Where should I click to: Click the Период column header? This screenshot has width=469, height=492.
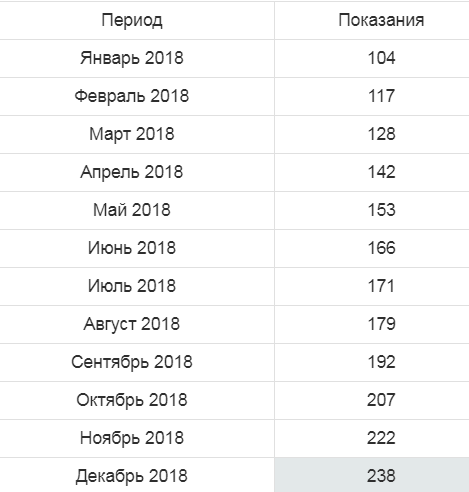coord(132,20)
